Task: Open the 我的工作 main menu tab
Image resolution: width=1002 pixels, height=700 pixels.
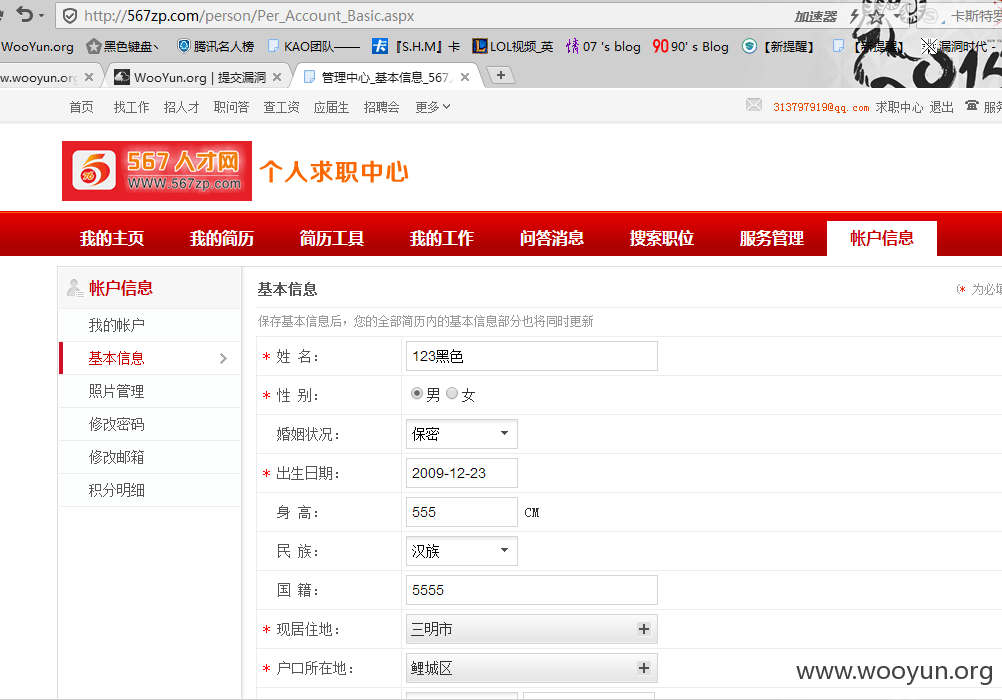Action: [x=442, y=238]
